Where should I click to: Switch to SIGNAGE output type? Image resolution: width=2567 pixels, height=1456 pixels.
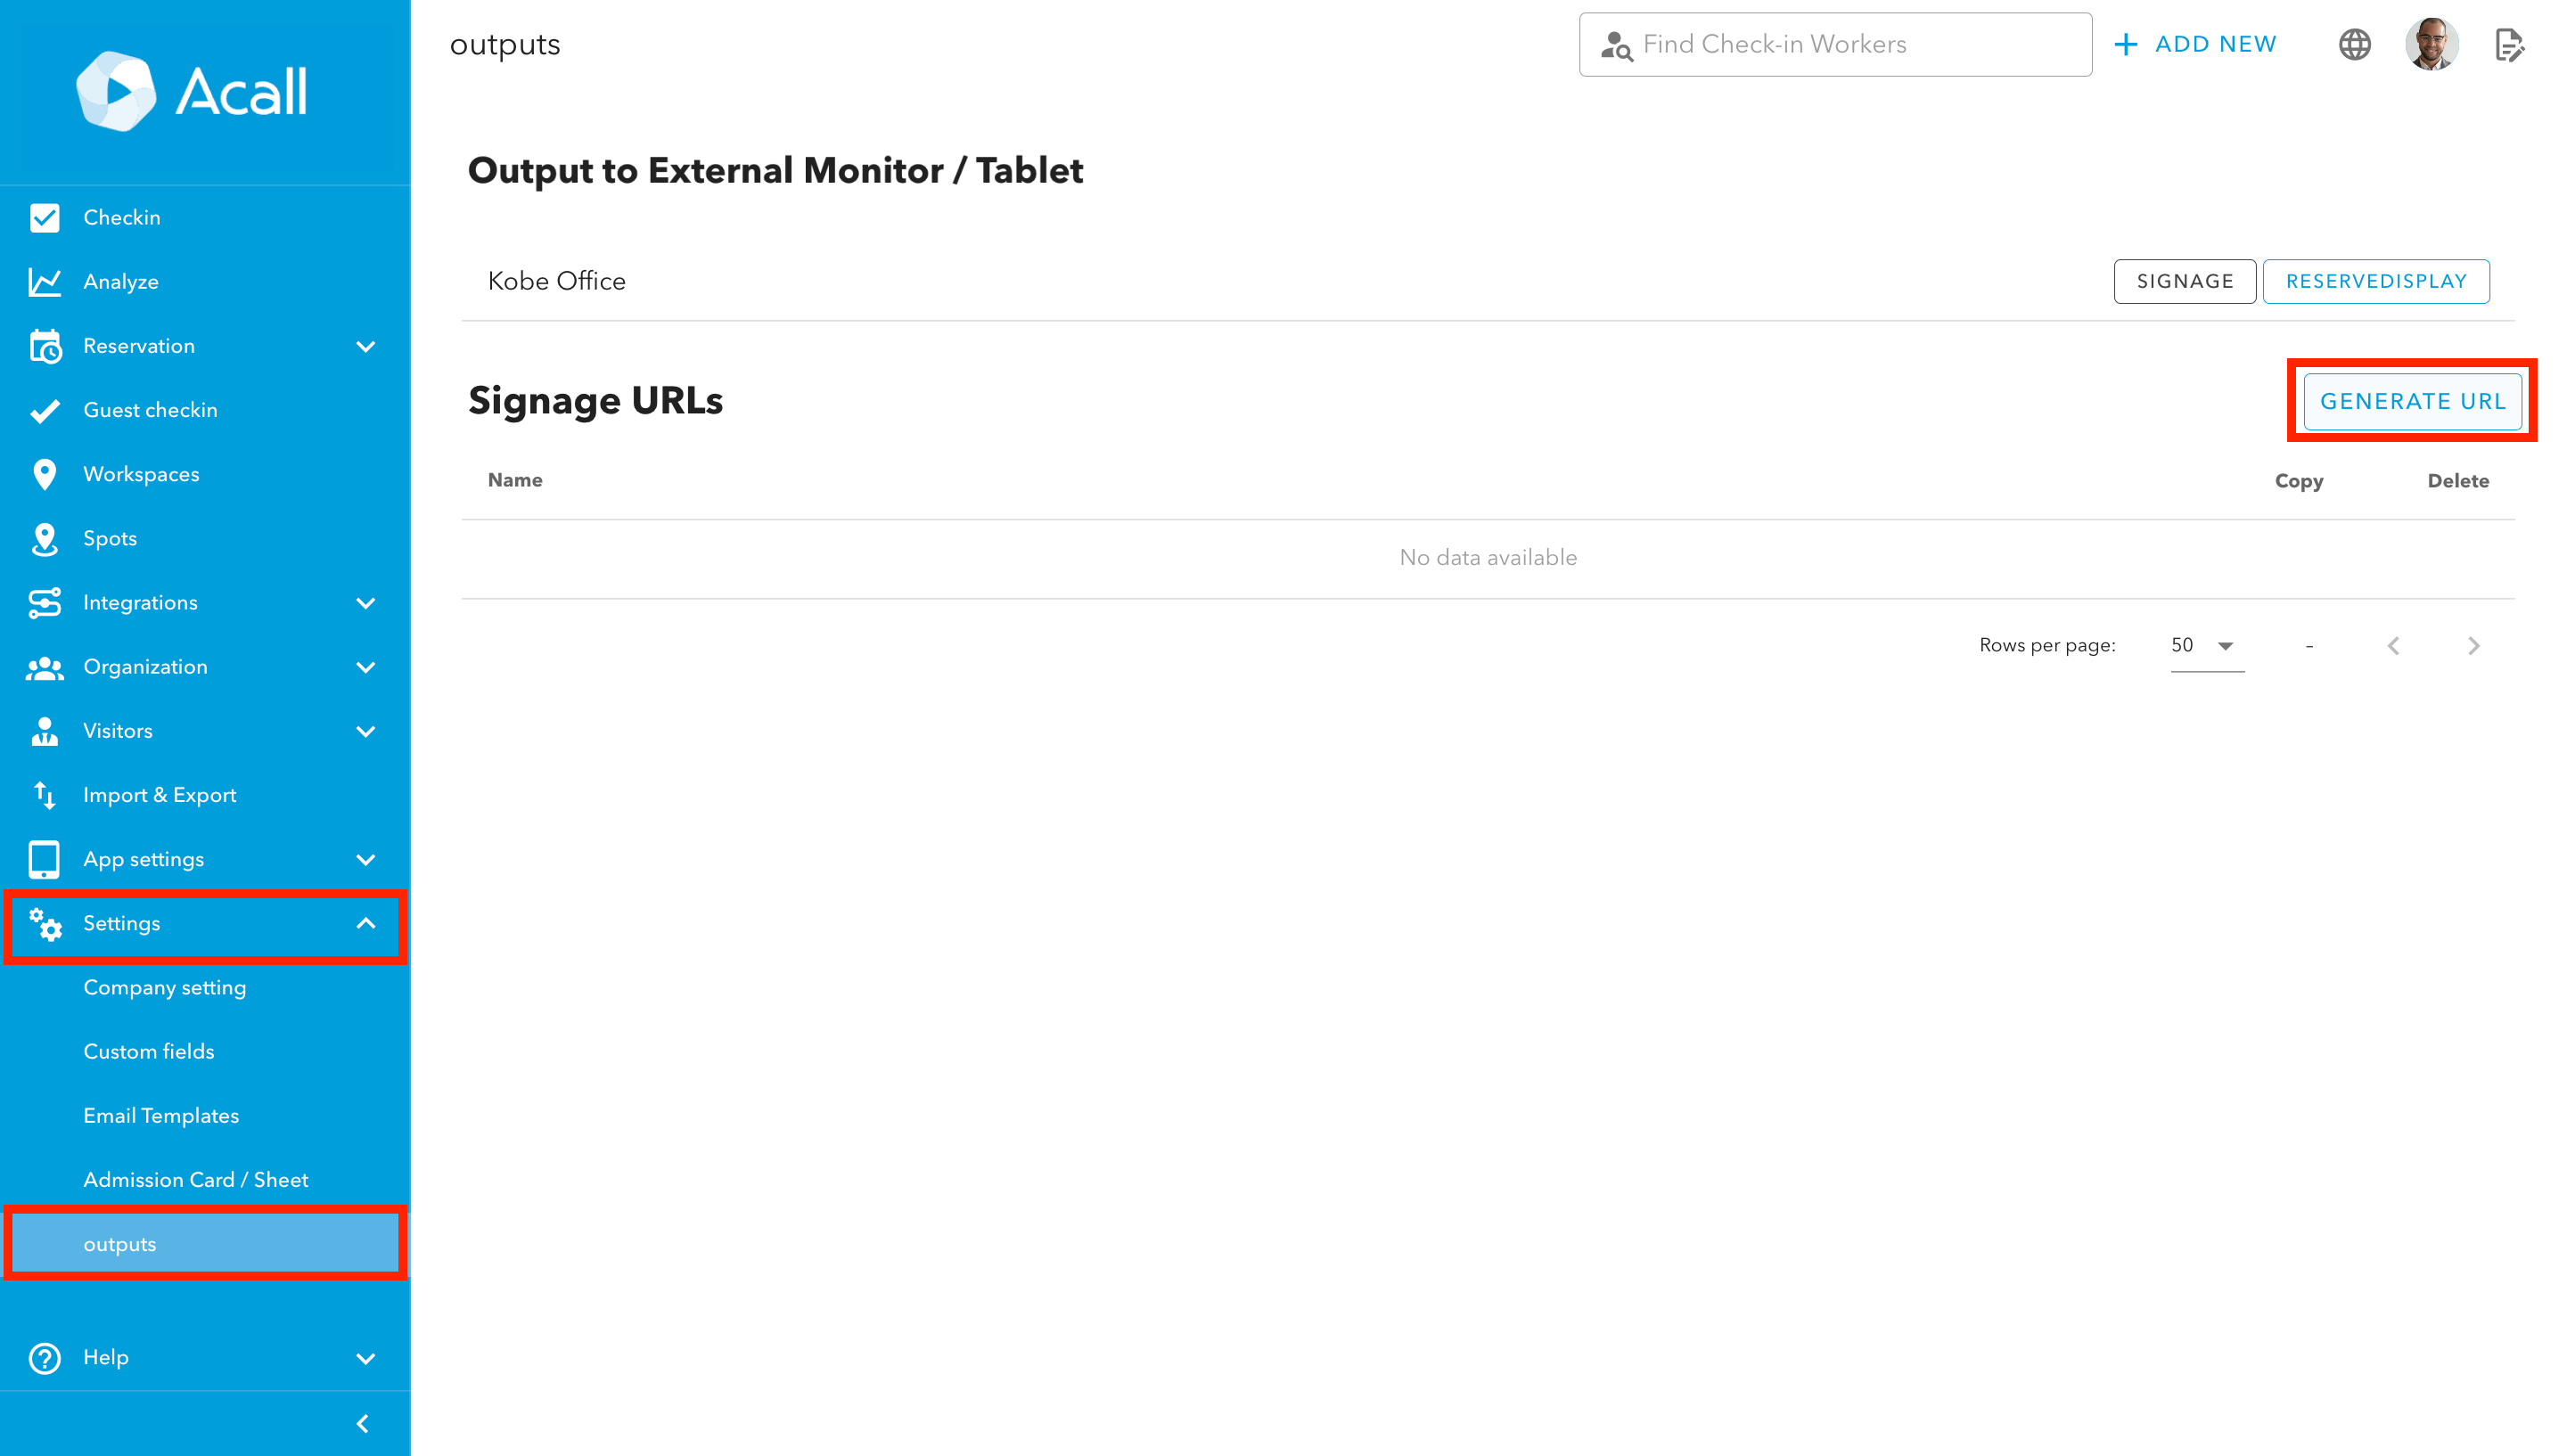click(x=2184, y=281)
